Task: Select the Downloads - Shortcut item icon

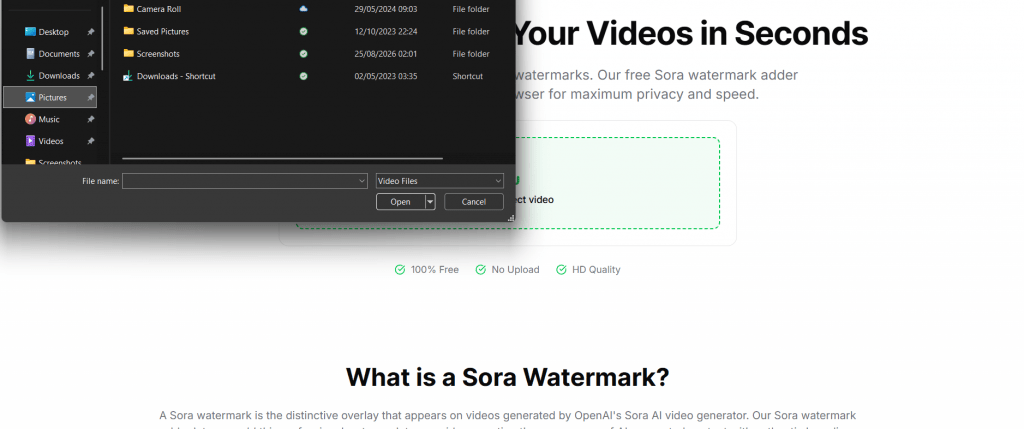Action: click(x=128, y=76)
